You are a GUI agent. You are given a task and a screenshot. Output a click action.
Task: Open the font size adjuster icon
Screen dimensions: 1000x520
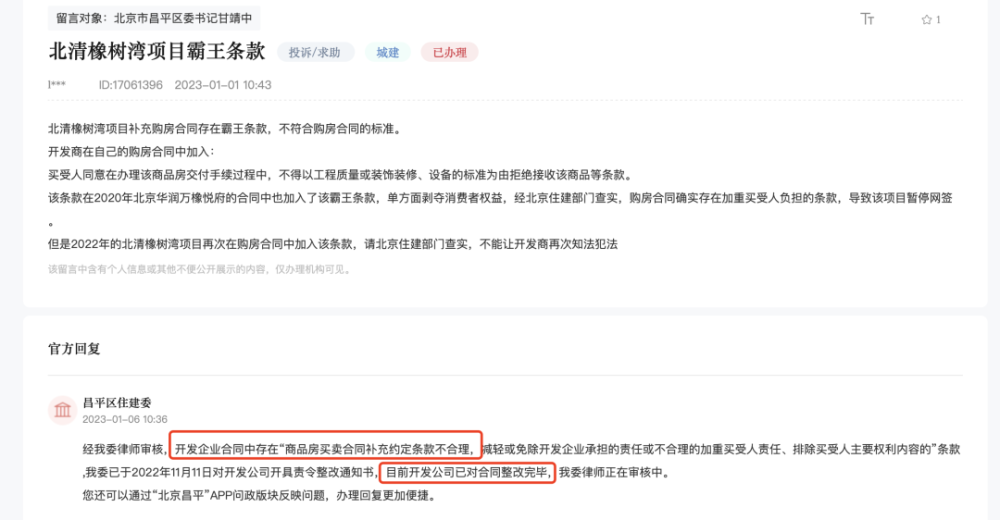(x=867, y=19)
